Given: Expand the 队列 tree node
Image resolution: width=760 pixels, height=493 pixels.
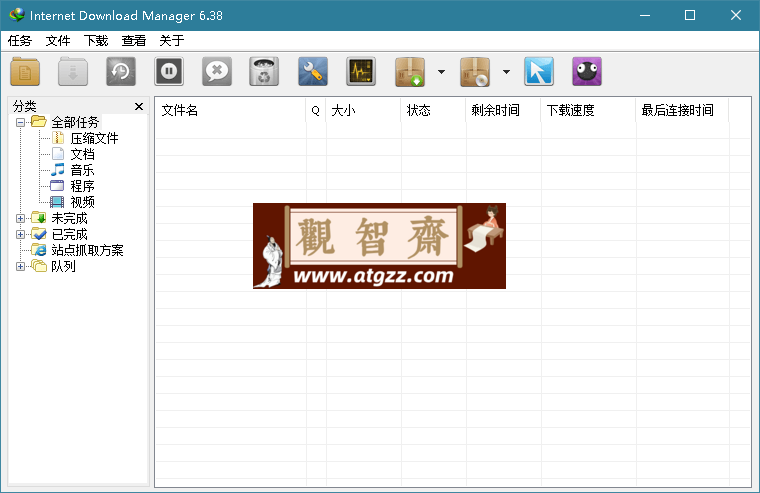Looking at the screenshot, I should (x=20, y=266).
